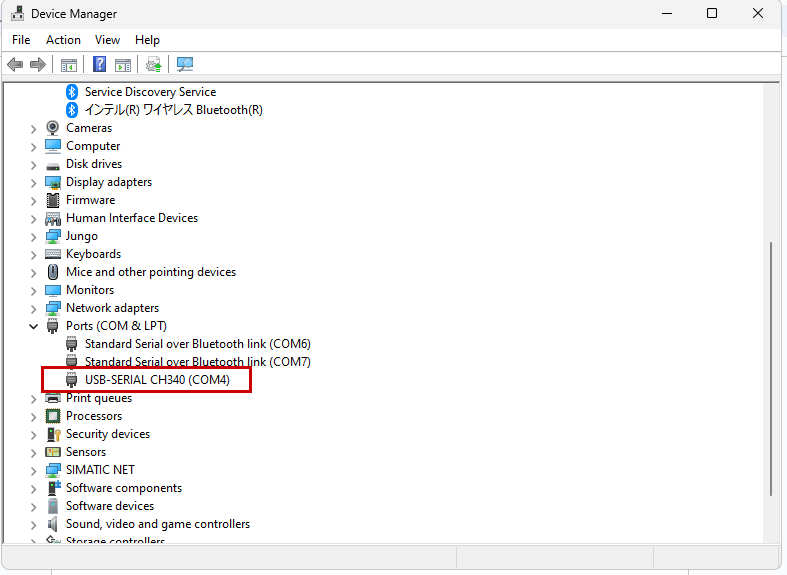Click Show/Hide Console Tree toolbar icon

[x=69, y=64]
